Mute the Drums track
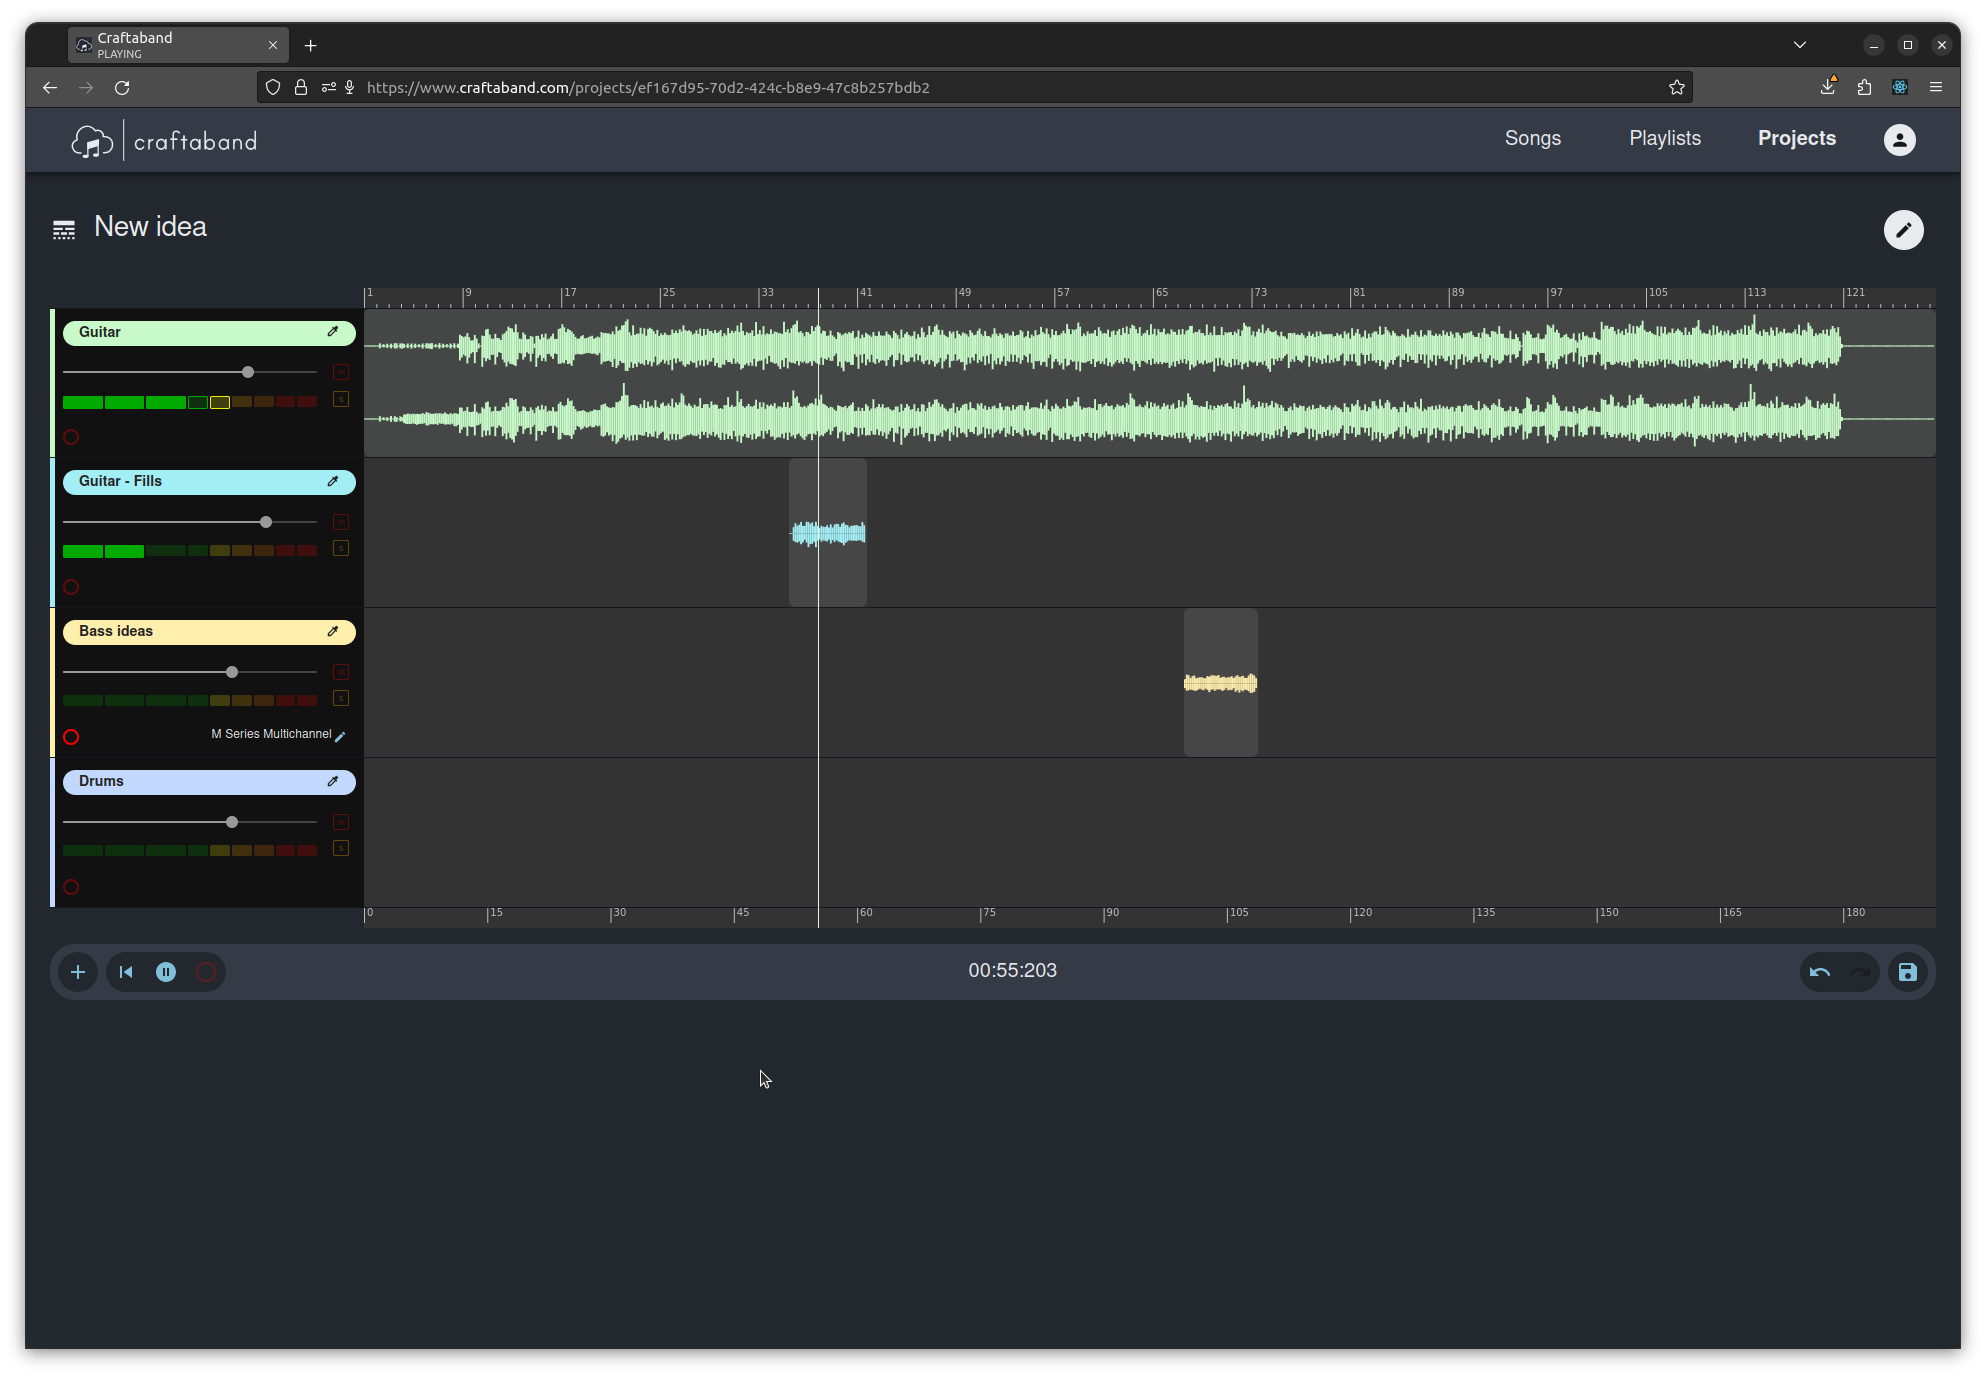This screenshot has width=1986, height=1377. pyautogui.click(x=341, y=822)
